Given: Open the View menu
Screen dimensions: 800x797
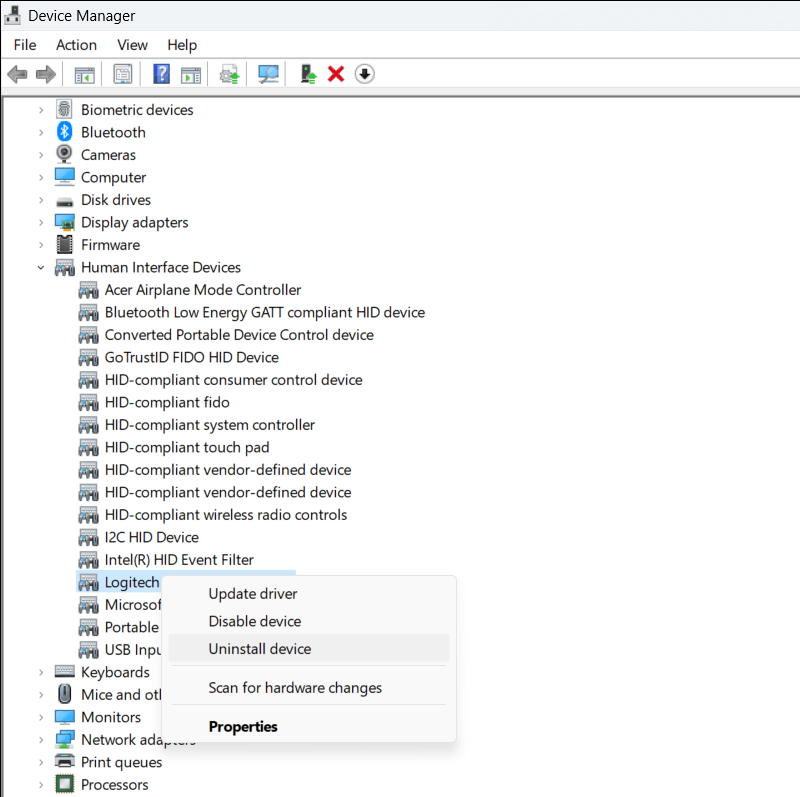Looking at the screenshot, I should 132,45.
